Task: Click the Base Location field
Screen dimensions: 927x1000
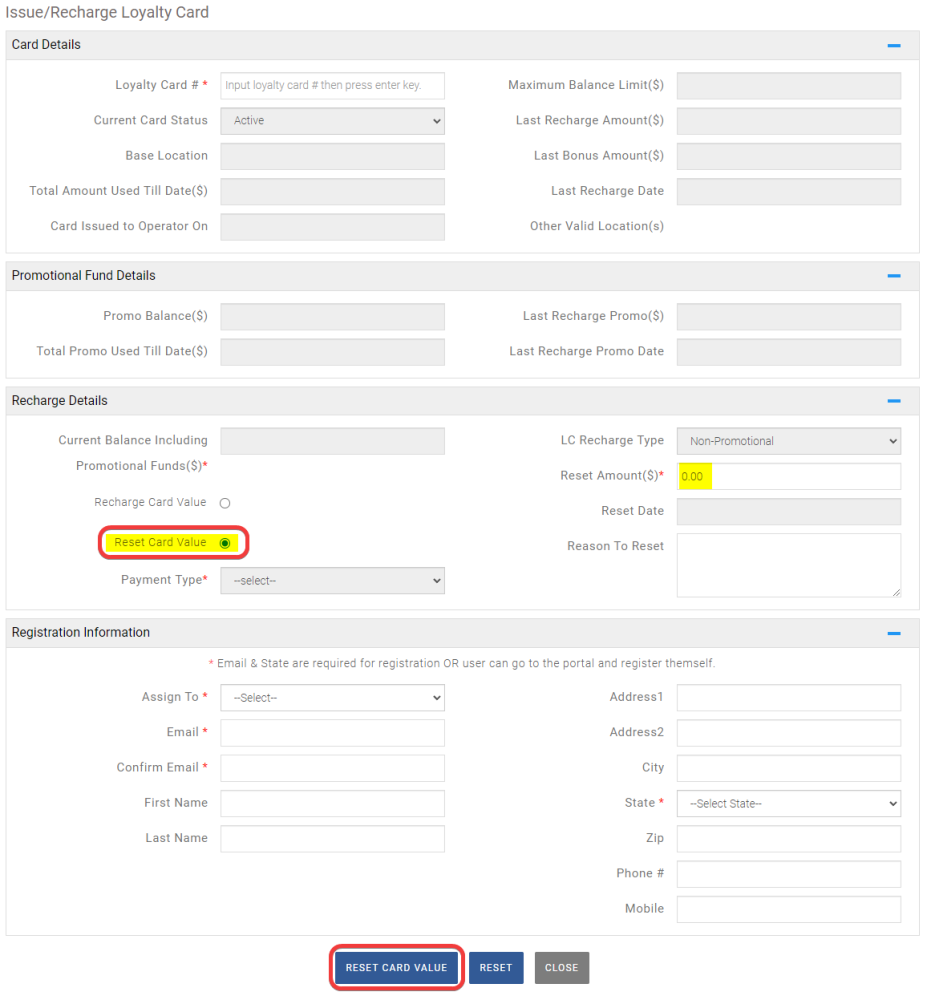Action: (332, 156)
